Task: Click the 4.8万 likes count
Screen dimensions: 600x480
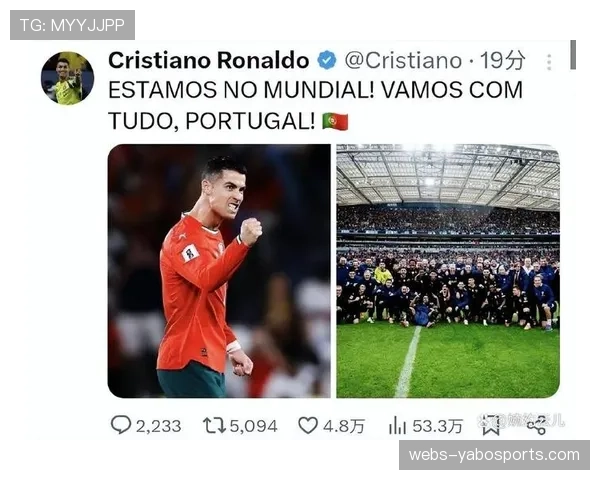Action: click(343, 426)
